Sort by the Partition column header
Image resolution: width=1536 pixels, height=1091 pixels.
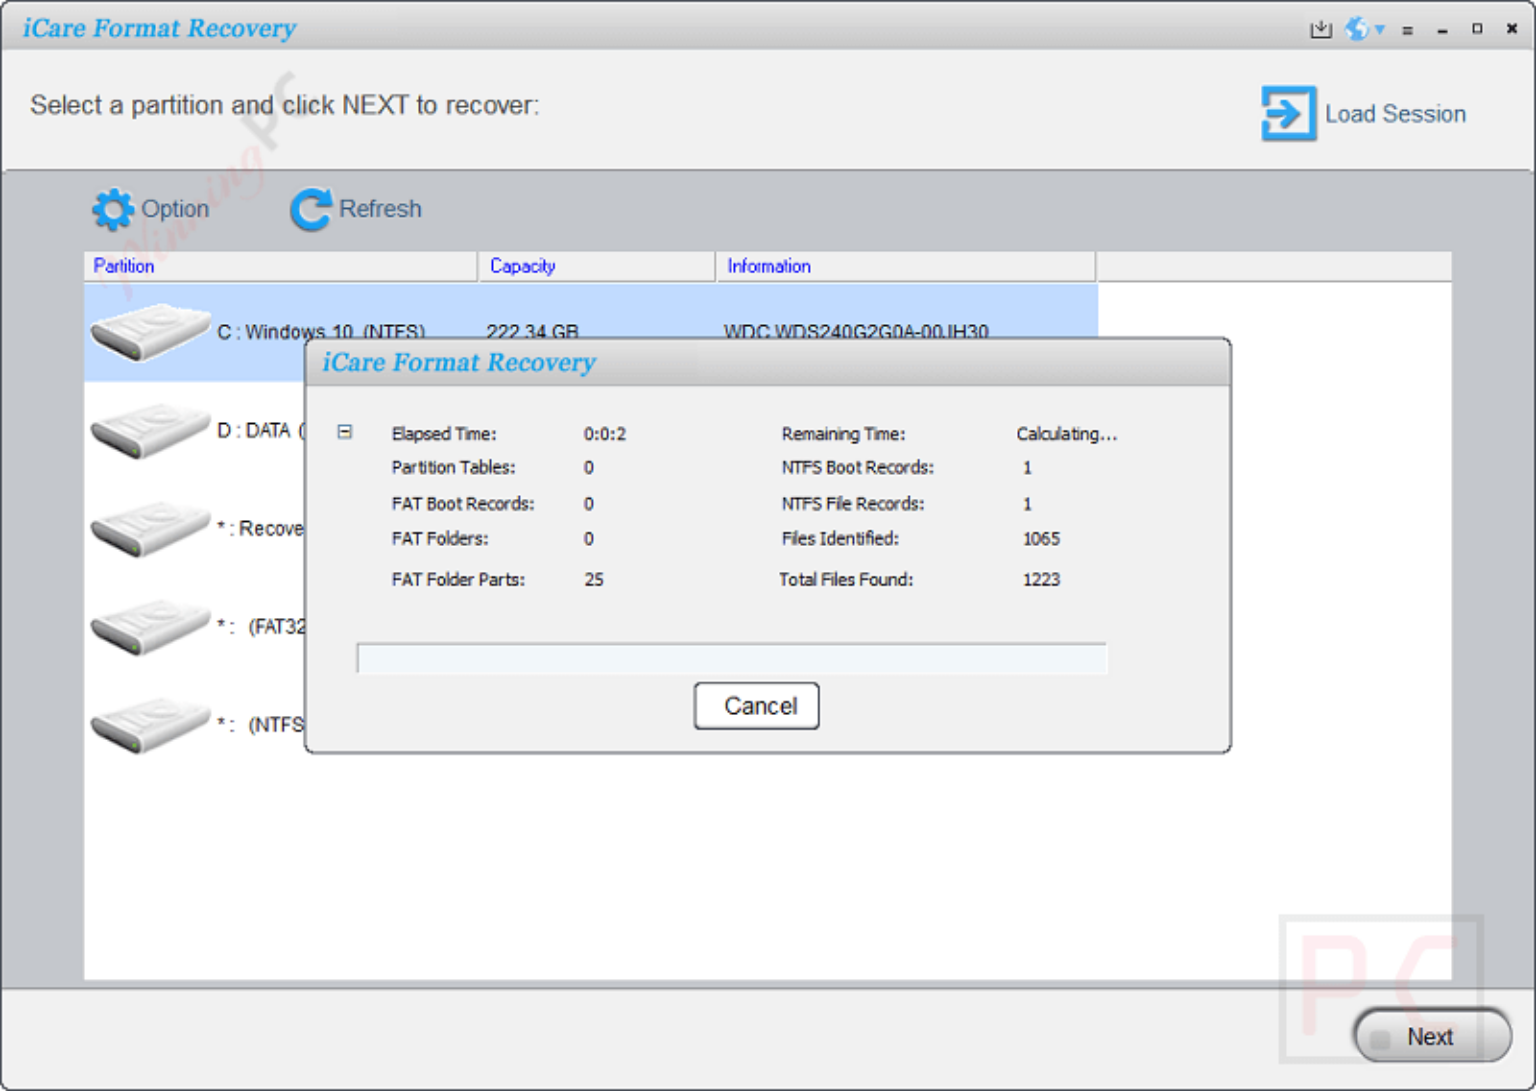pos(281,266)
